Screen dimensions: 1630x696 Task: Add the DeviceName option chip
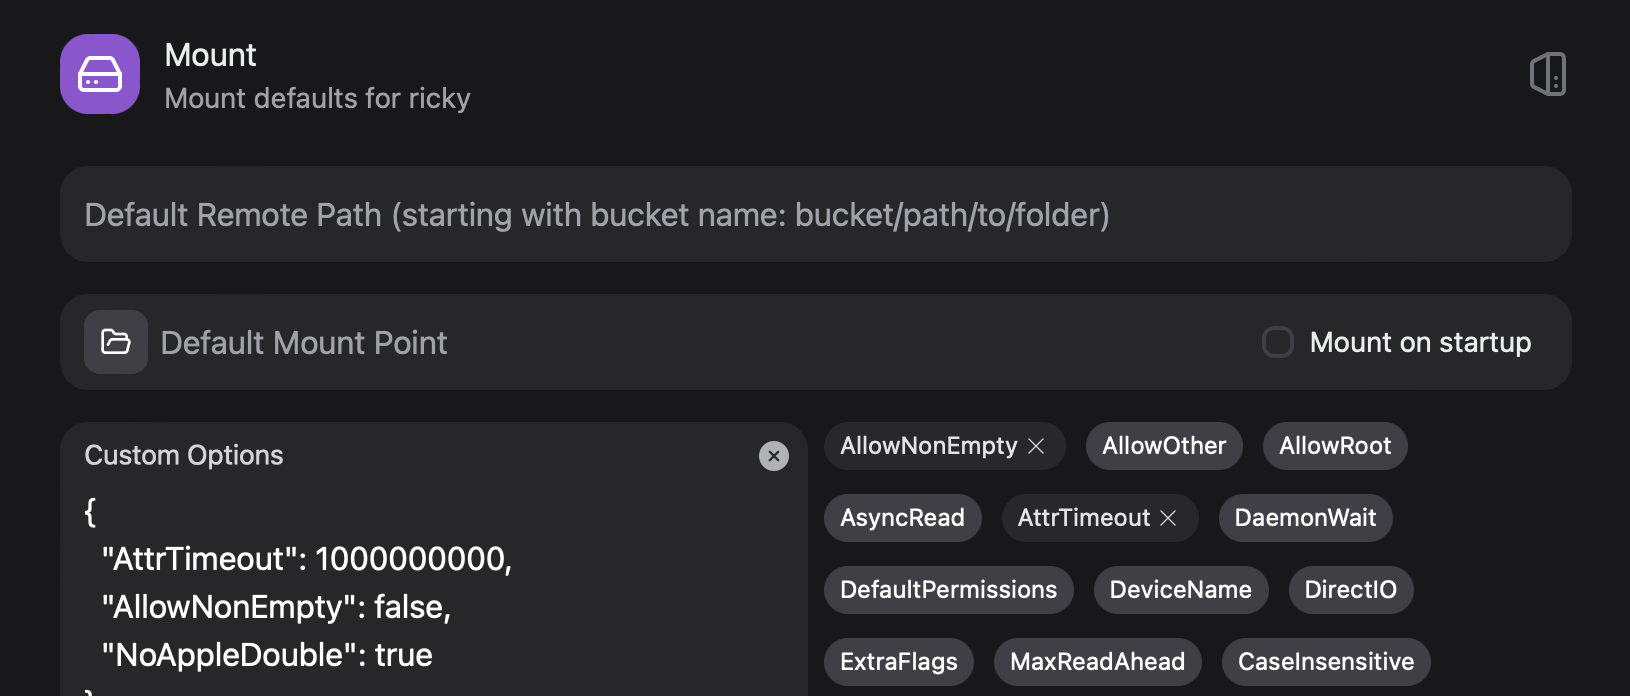1180,590
